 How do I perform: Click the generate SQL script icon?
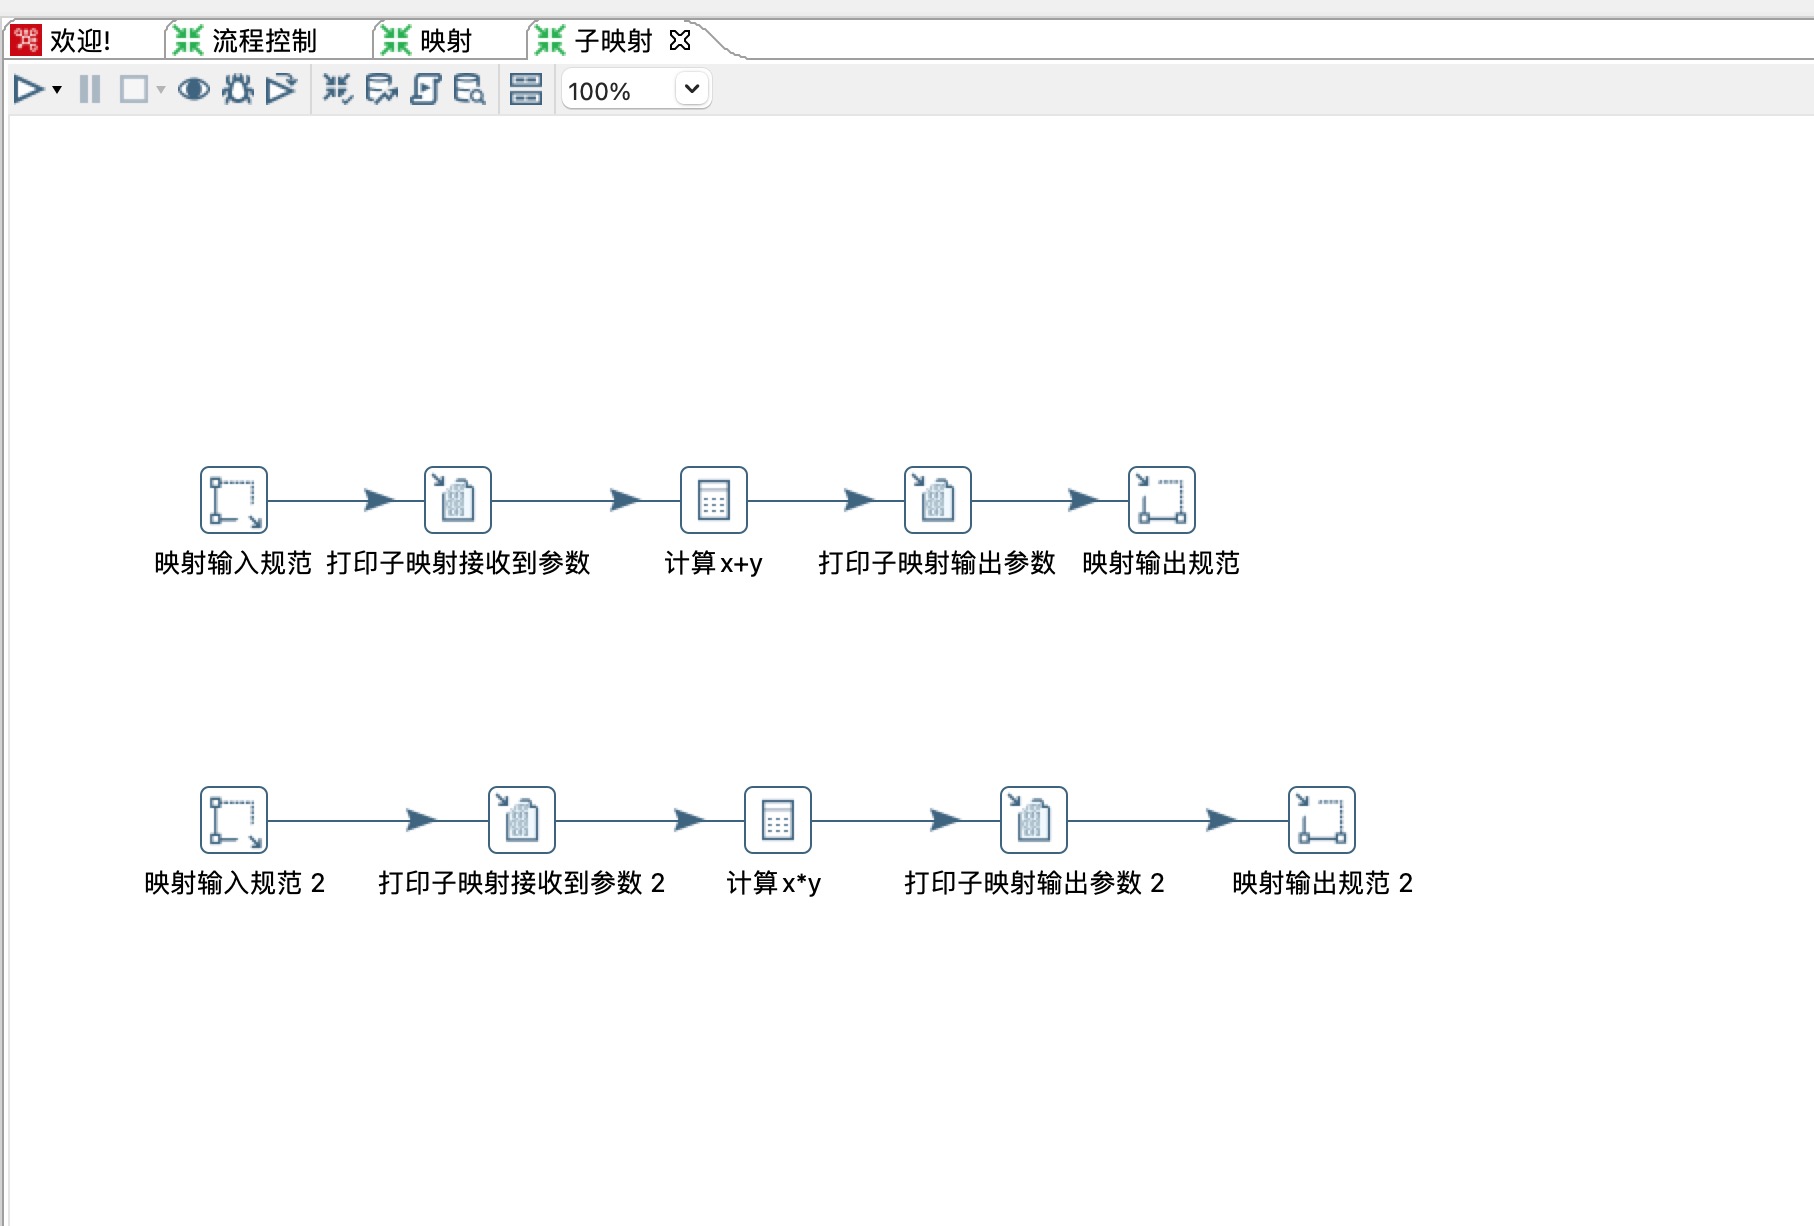coord(425,90)
